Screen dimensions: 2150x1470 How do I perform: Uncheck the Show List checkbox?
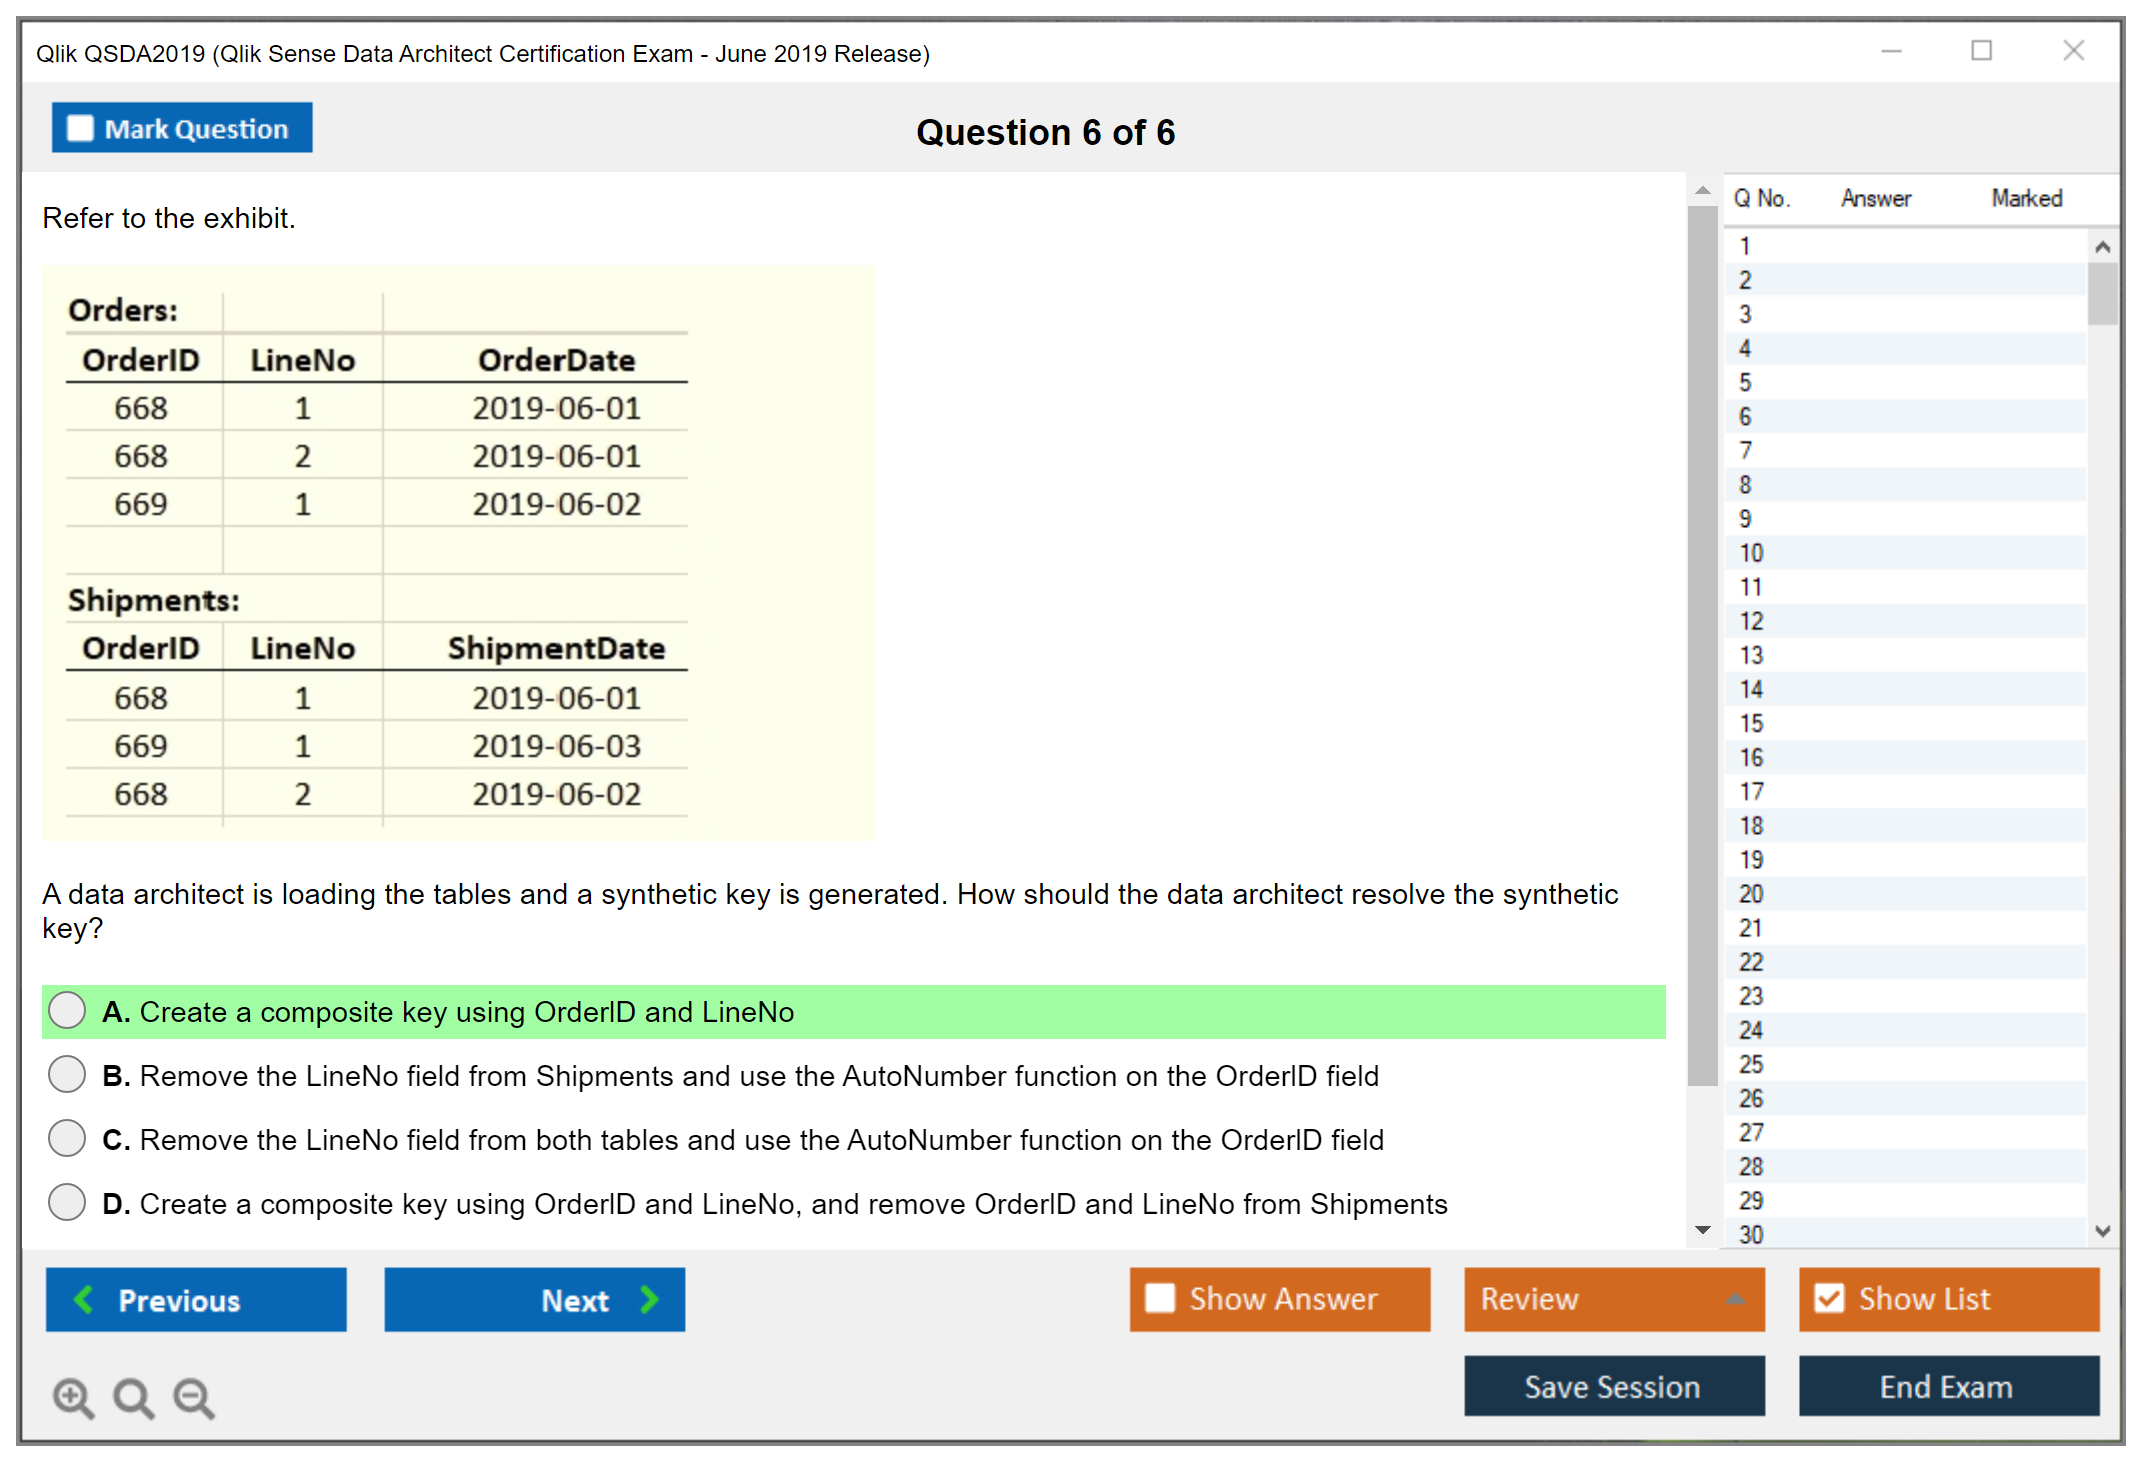click(1829, 1298)
